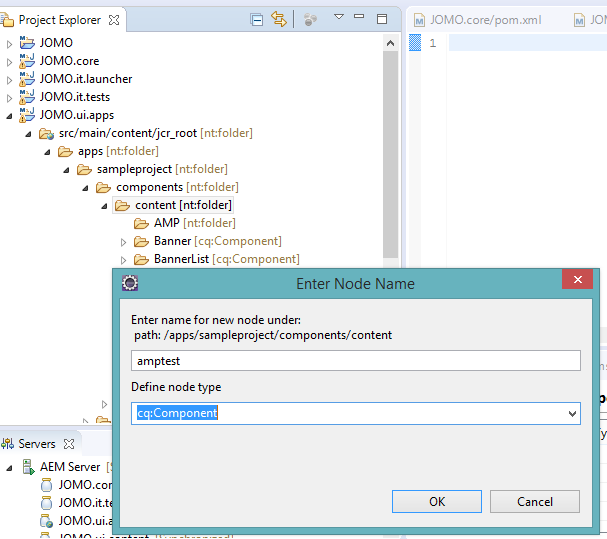Click the Enter Node Name dialog icon
The image size is (607, 539).
130,283
